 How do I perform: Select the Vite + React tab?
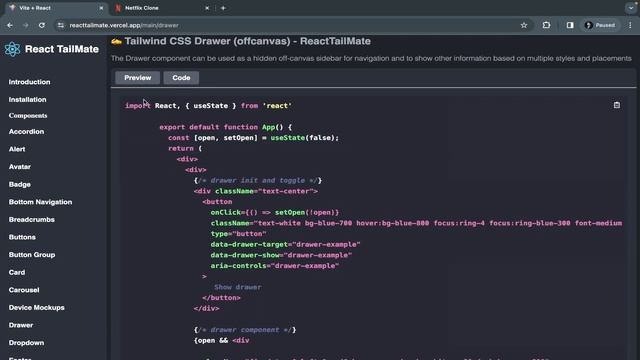55,8
